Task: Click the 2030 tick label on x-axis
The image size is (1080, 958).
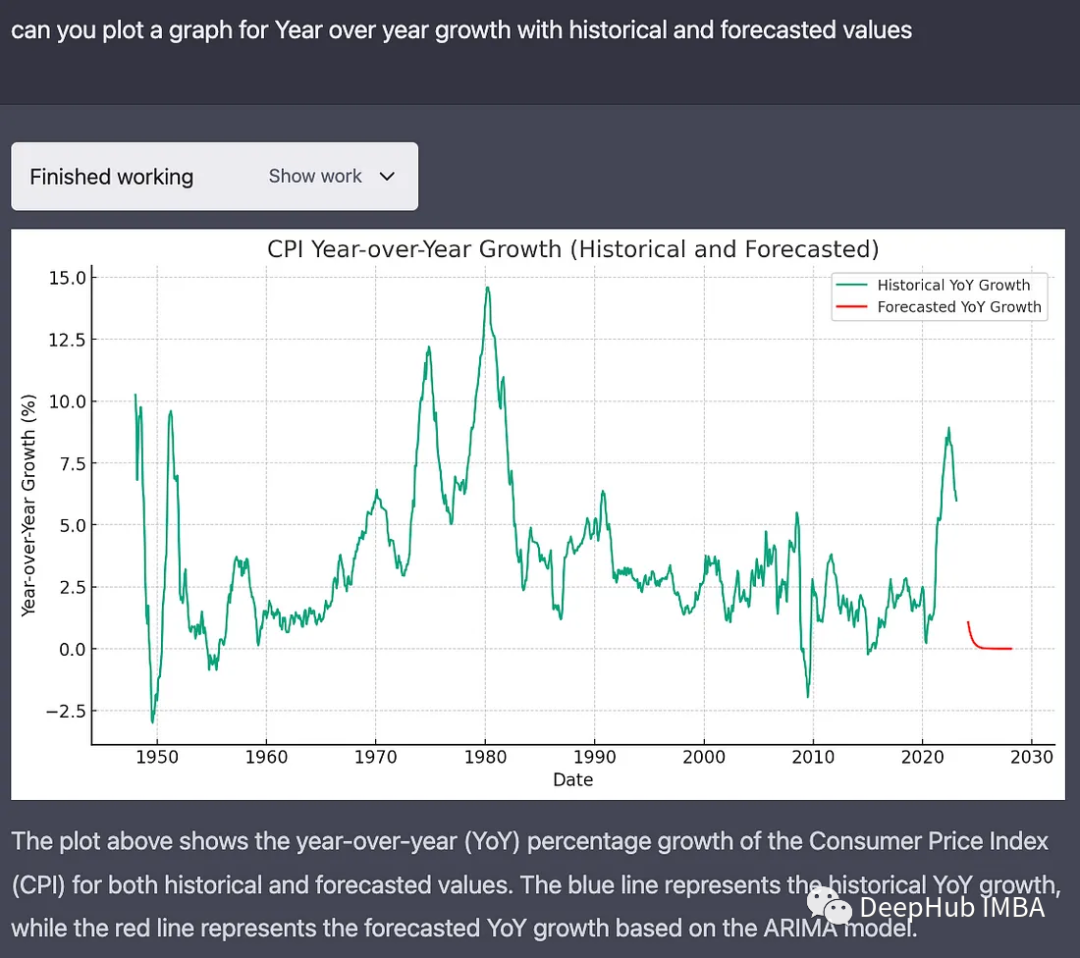Action: pyautogui.click(x=1032, y=757)
